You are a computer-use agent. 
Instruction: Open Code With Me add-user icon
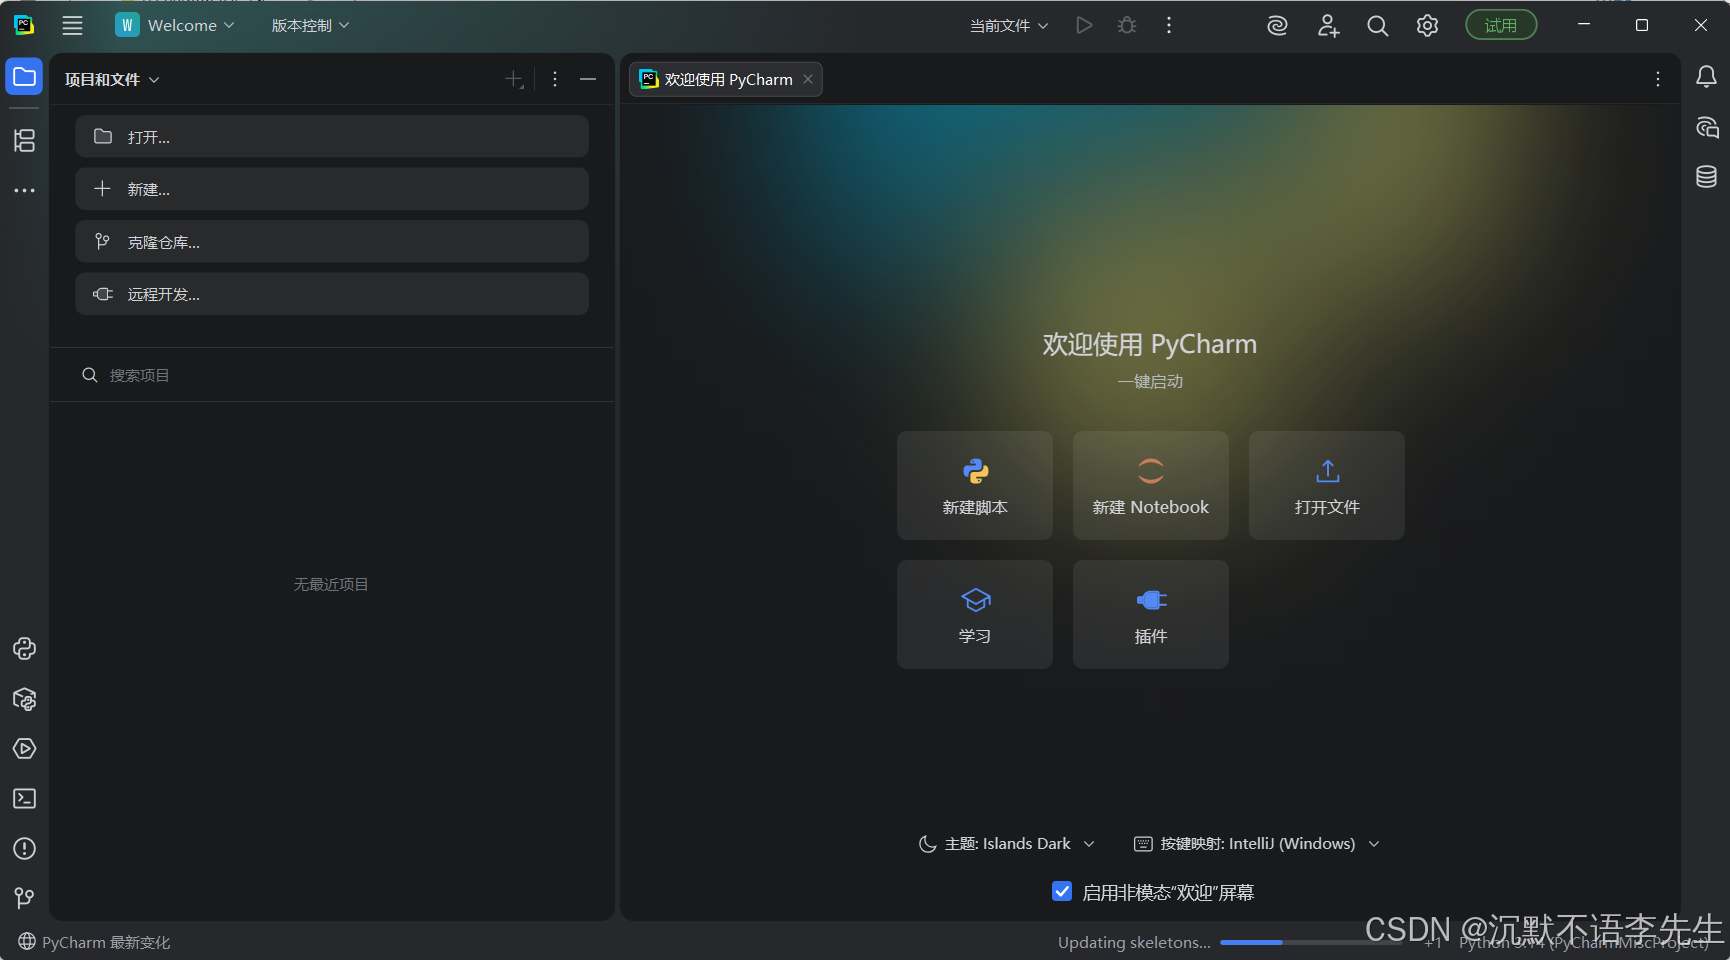click(x=1328, y=26)
